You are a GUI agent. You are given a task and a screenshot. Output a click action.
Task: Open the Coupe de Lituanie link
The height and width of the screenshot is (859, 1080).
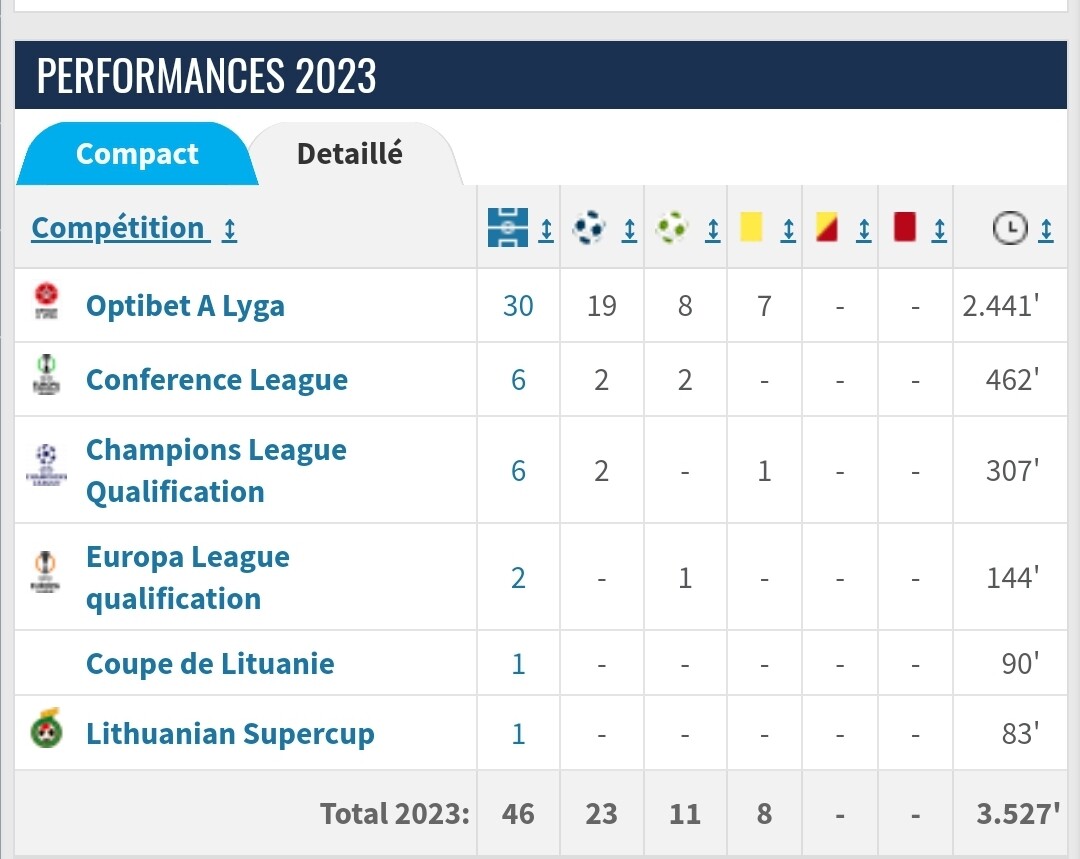[x=210, y=664]
